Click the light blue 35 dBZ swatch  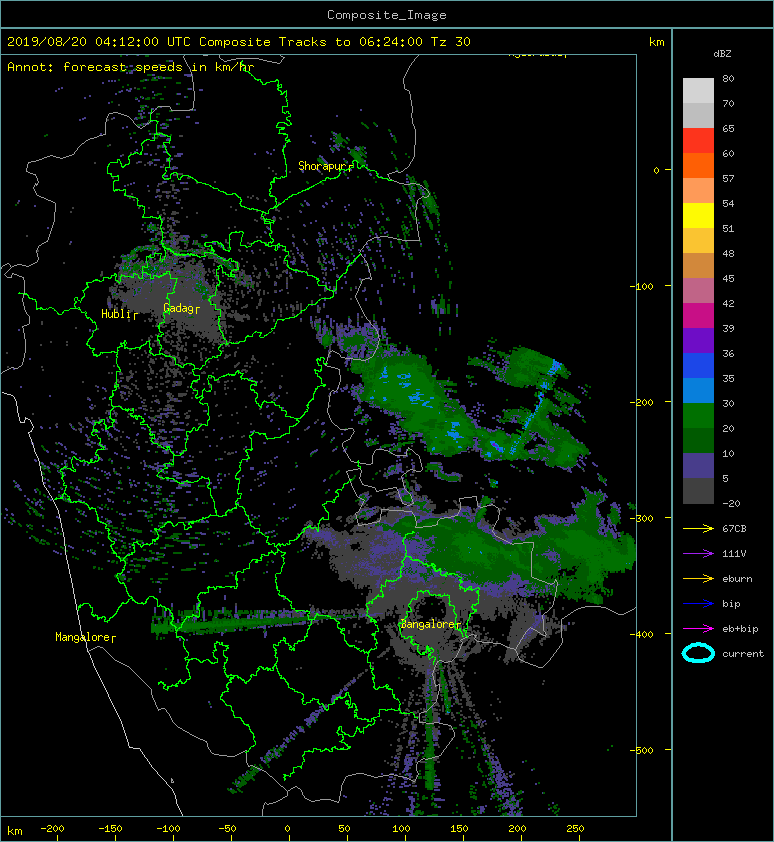[x=698, y=390]
